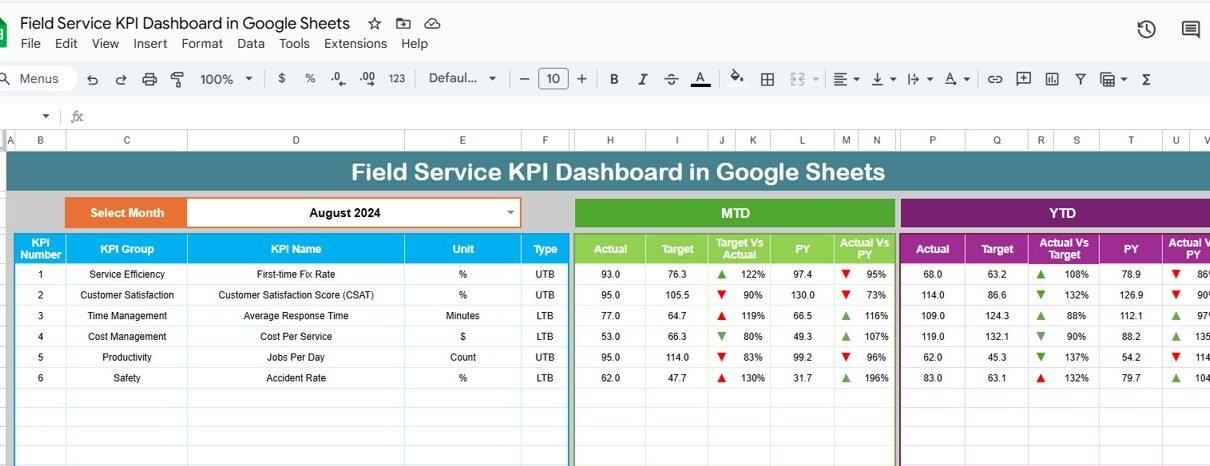
Task: Click the increase font size plus button
Action: pyautogui.click(x=582, y=79)
